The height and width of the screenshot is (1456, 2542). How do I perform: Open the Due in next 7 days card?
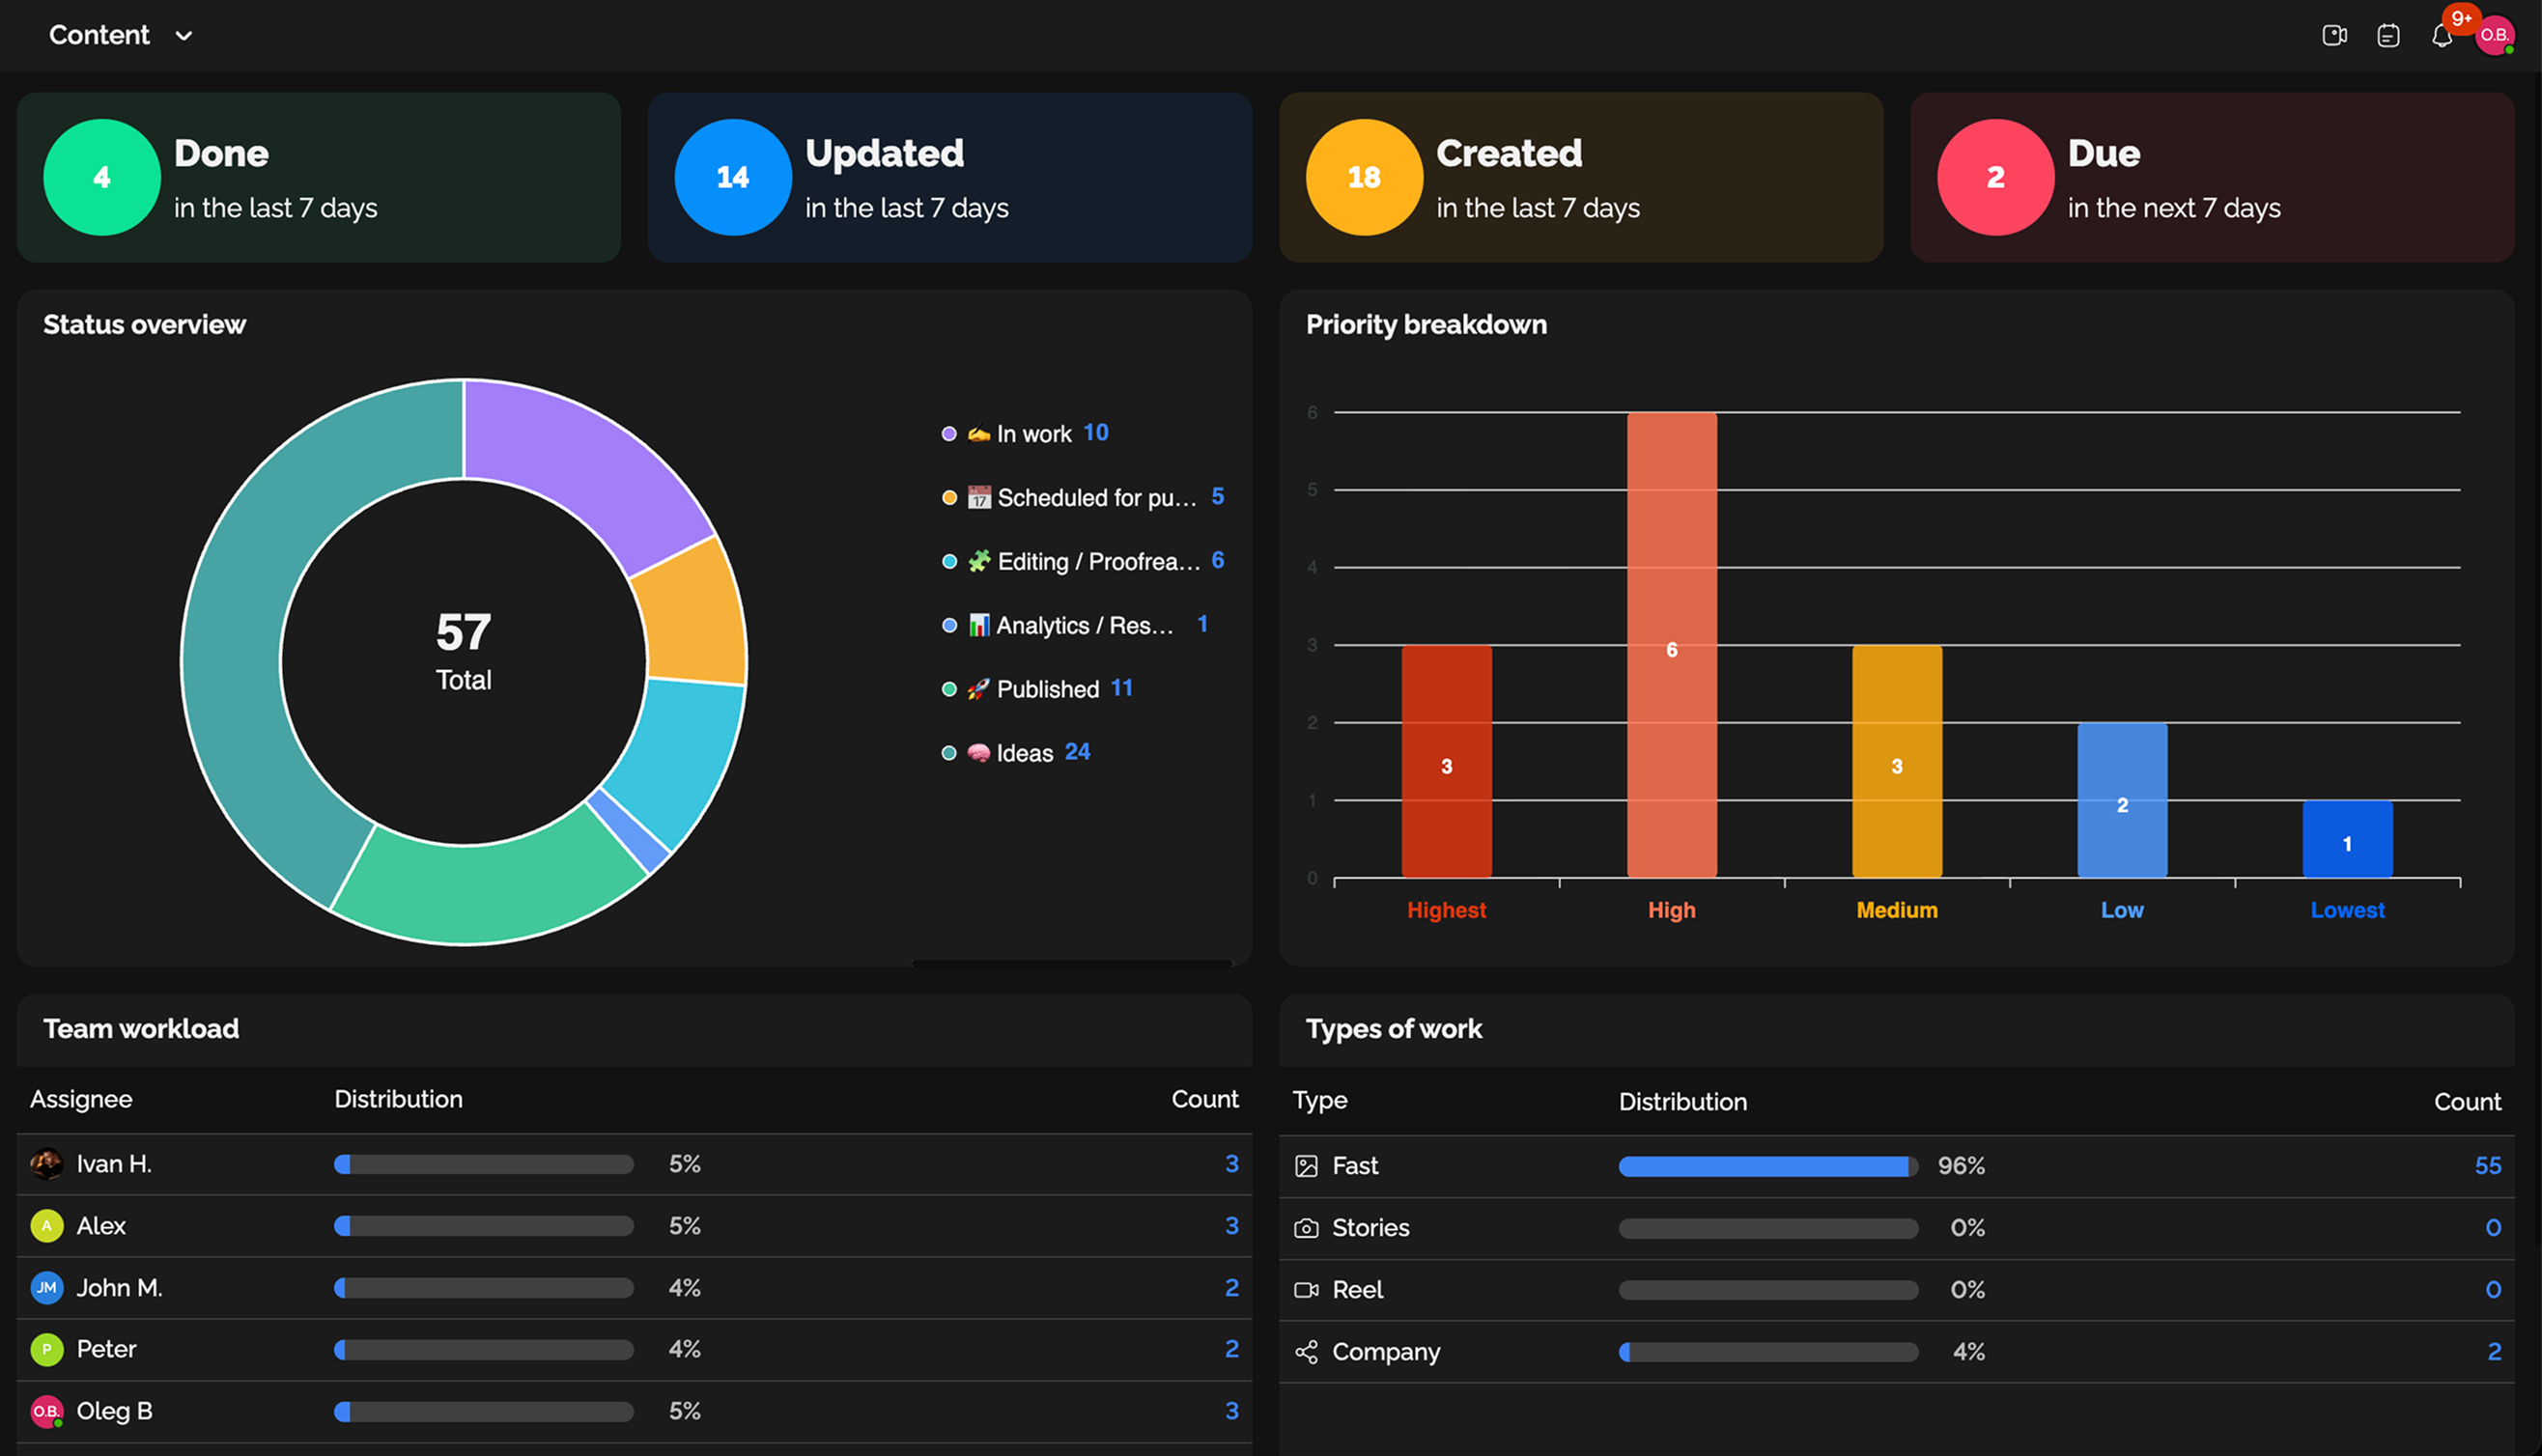pos(2211,178)
